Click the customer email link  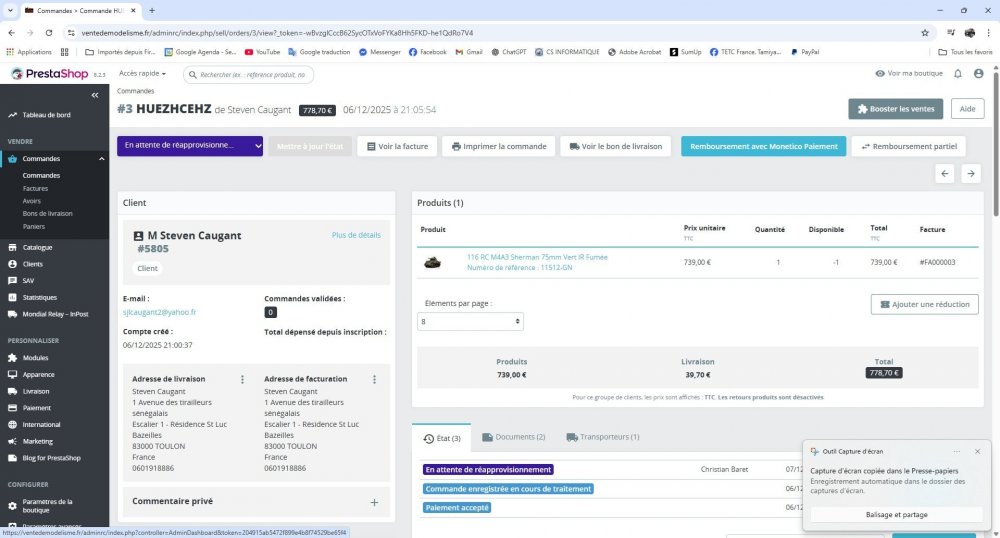tap(159, 312)
